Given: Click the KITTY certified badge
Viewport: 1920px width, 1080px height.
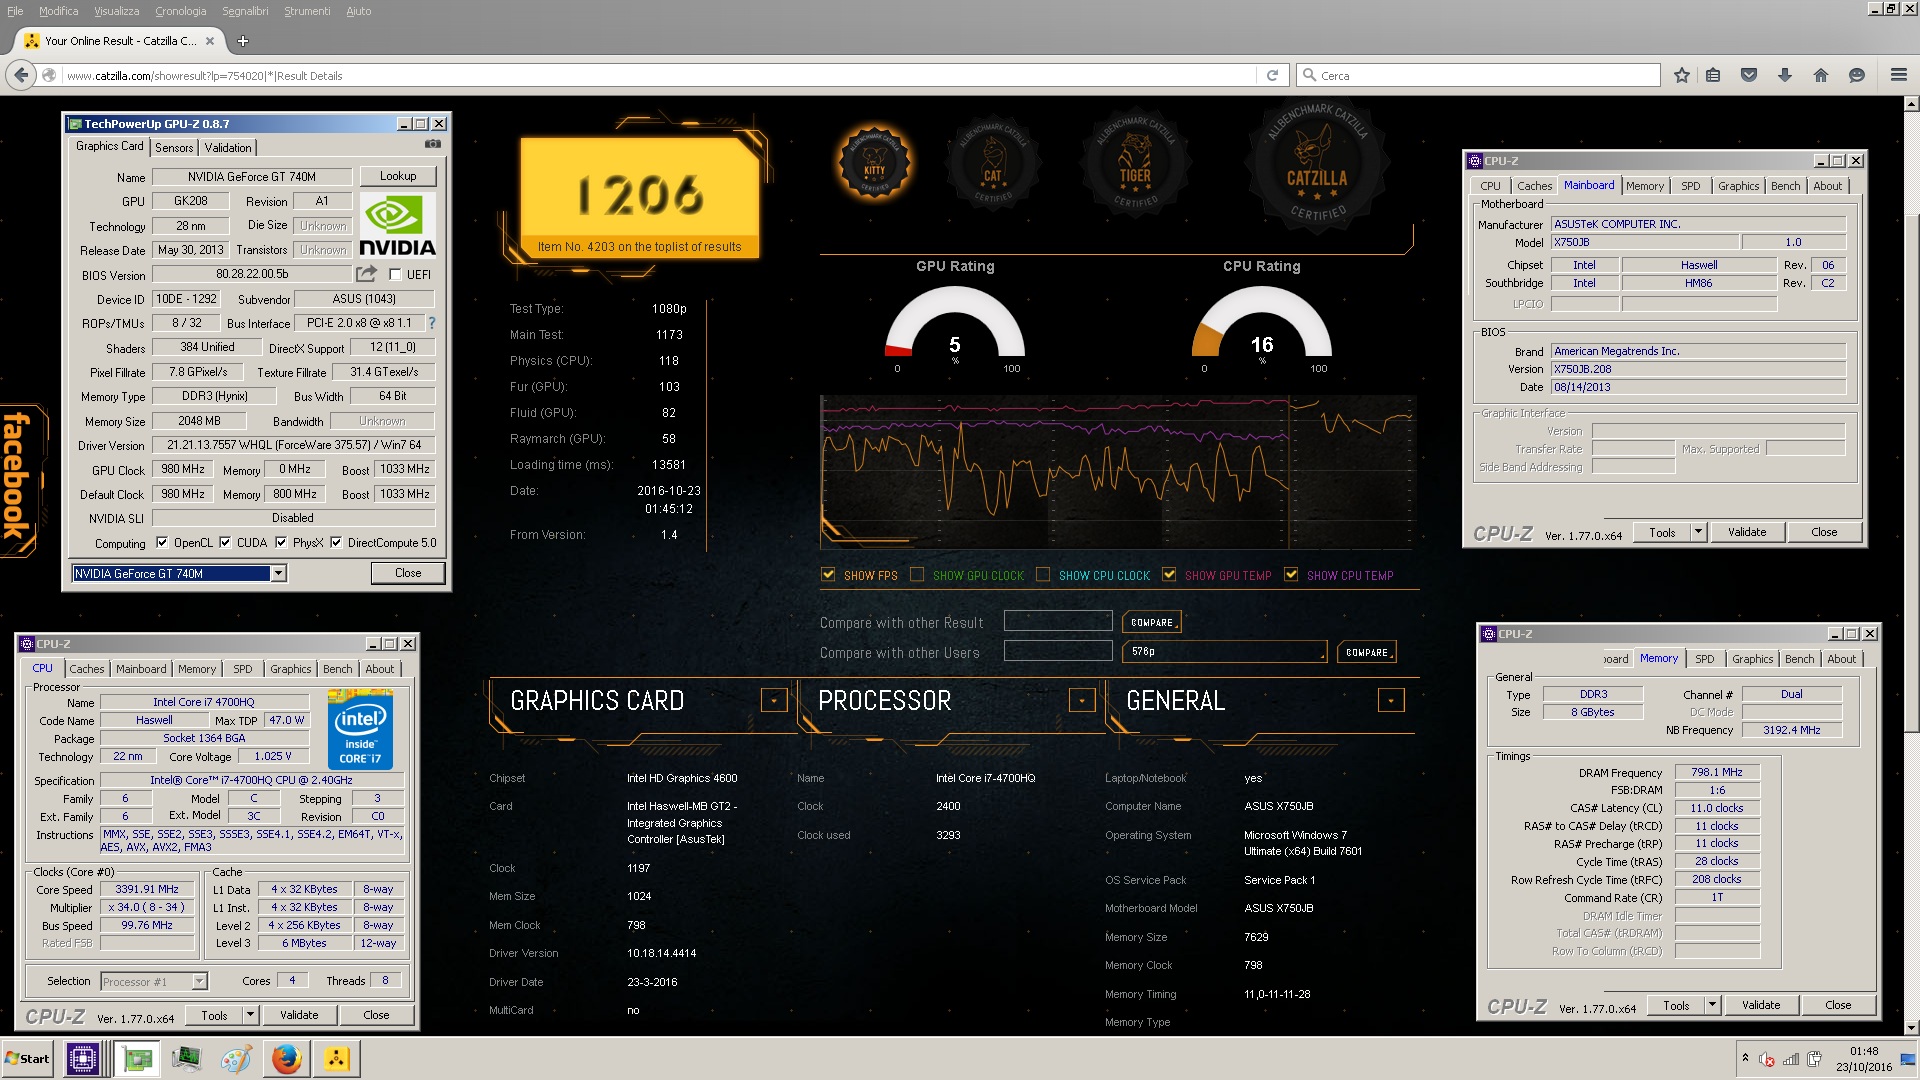Looking at the screenshot, I should [875, 163].
